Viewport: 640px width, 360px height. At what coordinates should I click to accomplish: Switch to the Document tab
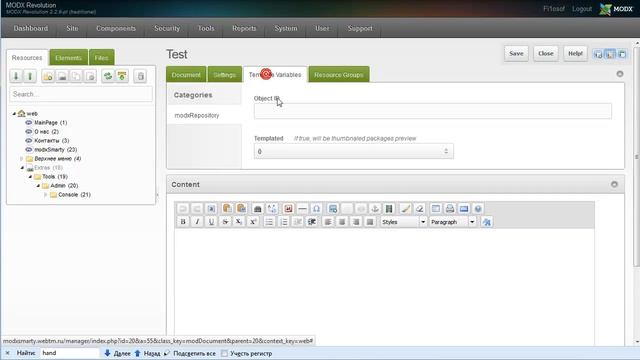[186, 75]
